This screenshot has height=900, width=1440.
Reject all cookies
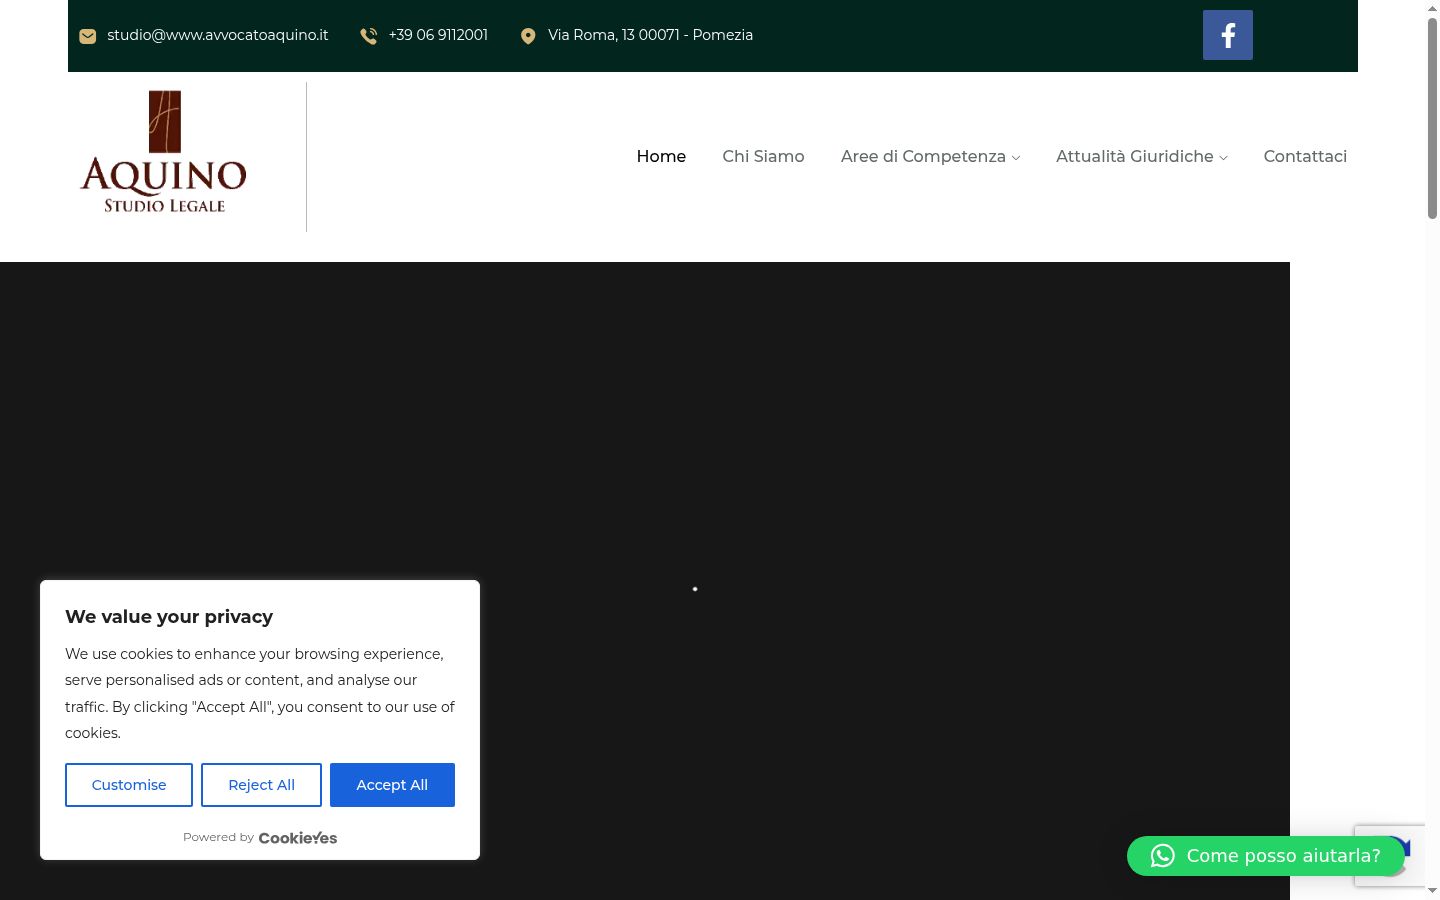pos(261,785)
